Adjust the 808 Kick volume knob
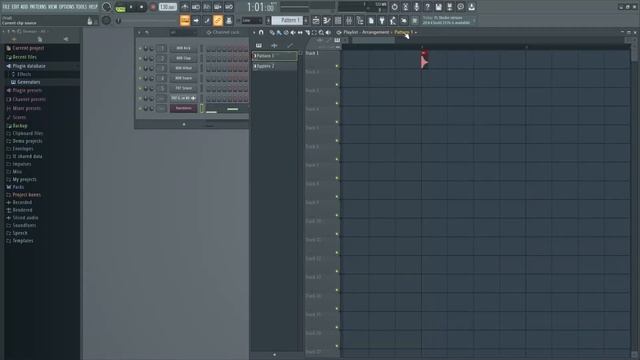Image resolution: width=640 pixels, height=360 pixels. click(x=151, y=49)
